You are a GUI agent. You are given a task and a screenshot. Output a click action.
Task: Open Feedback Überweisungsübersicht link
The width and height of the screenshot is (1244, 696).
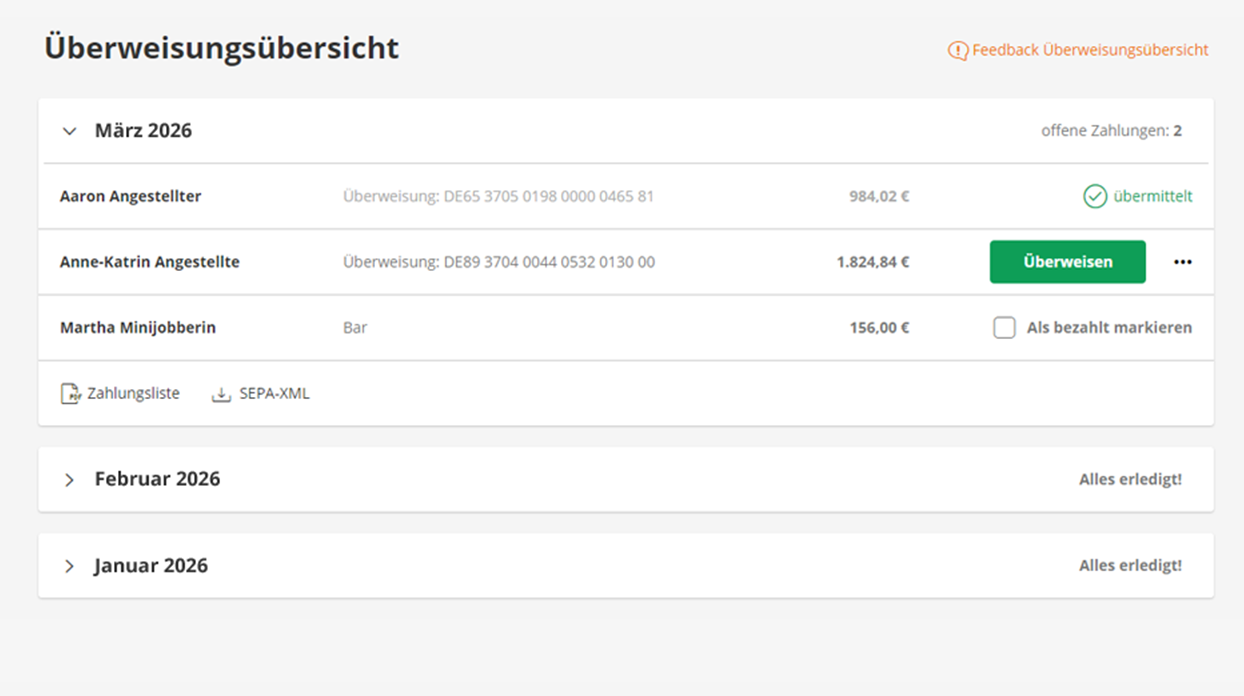[1090, 50]
